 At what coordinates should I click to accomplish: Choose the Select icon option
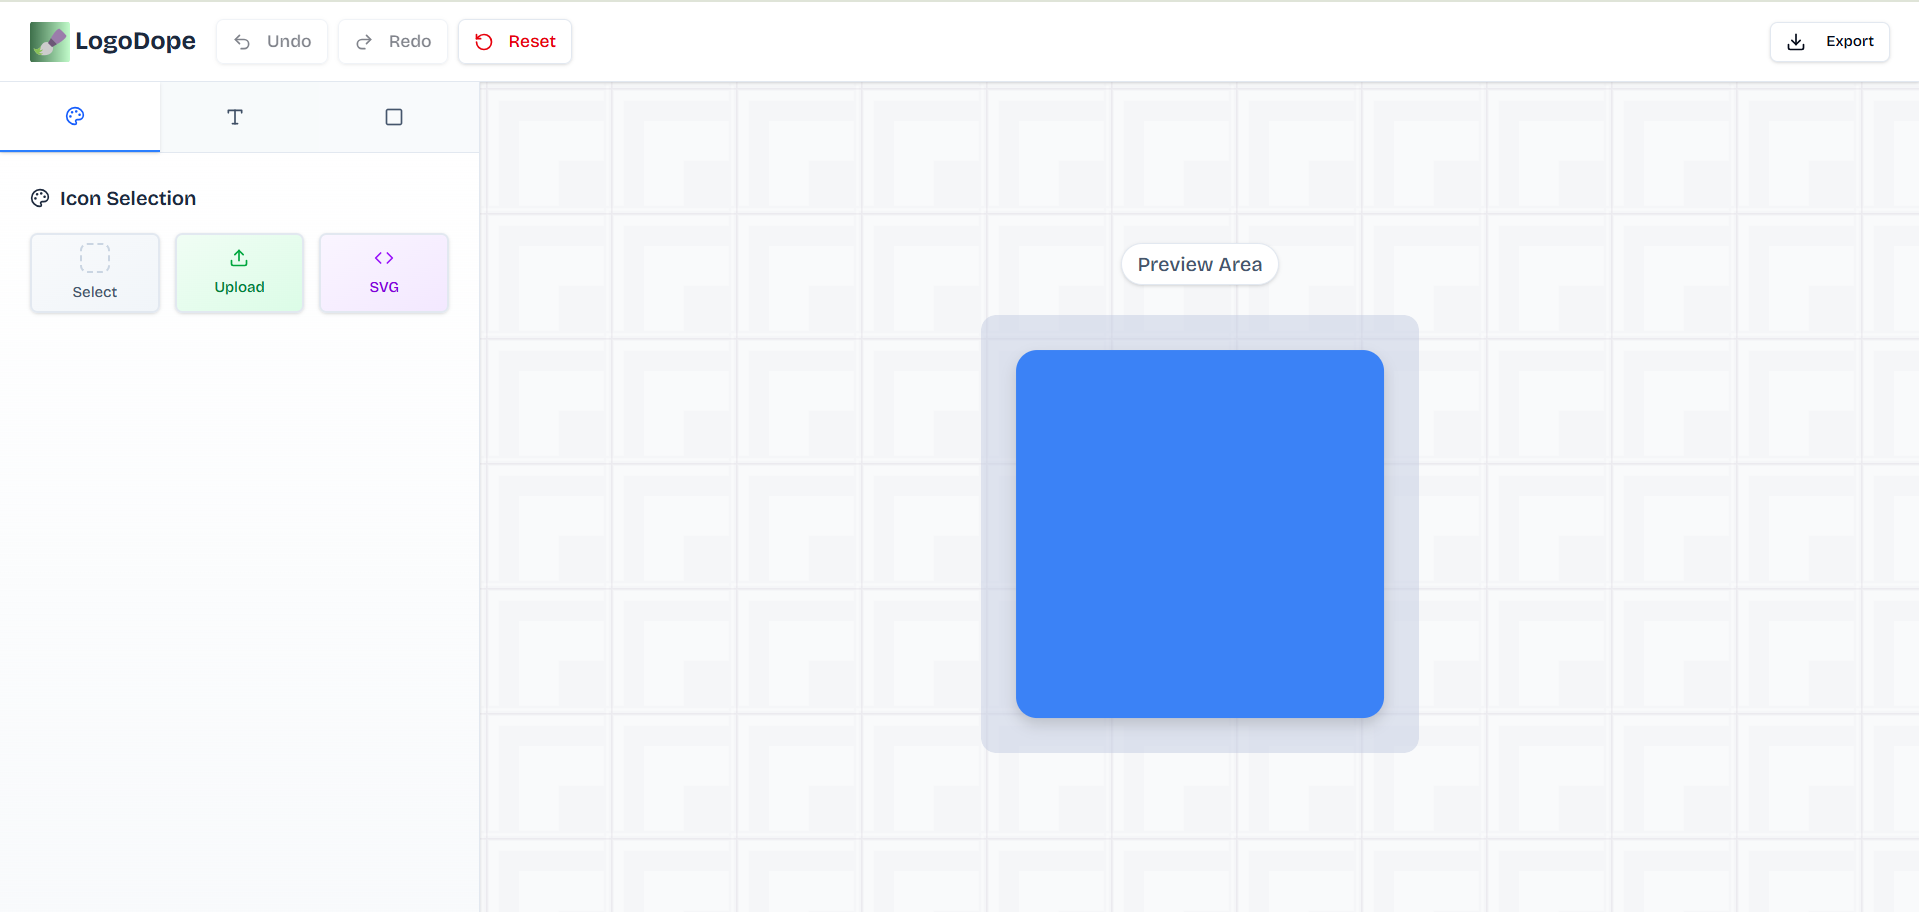95,273
